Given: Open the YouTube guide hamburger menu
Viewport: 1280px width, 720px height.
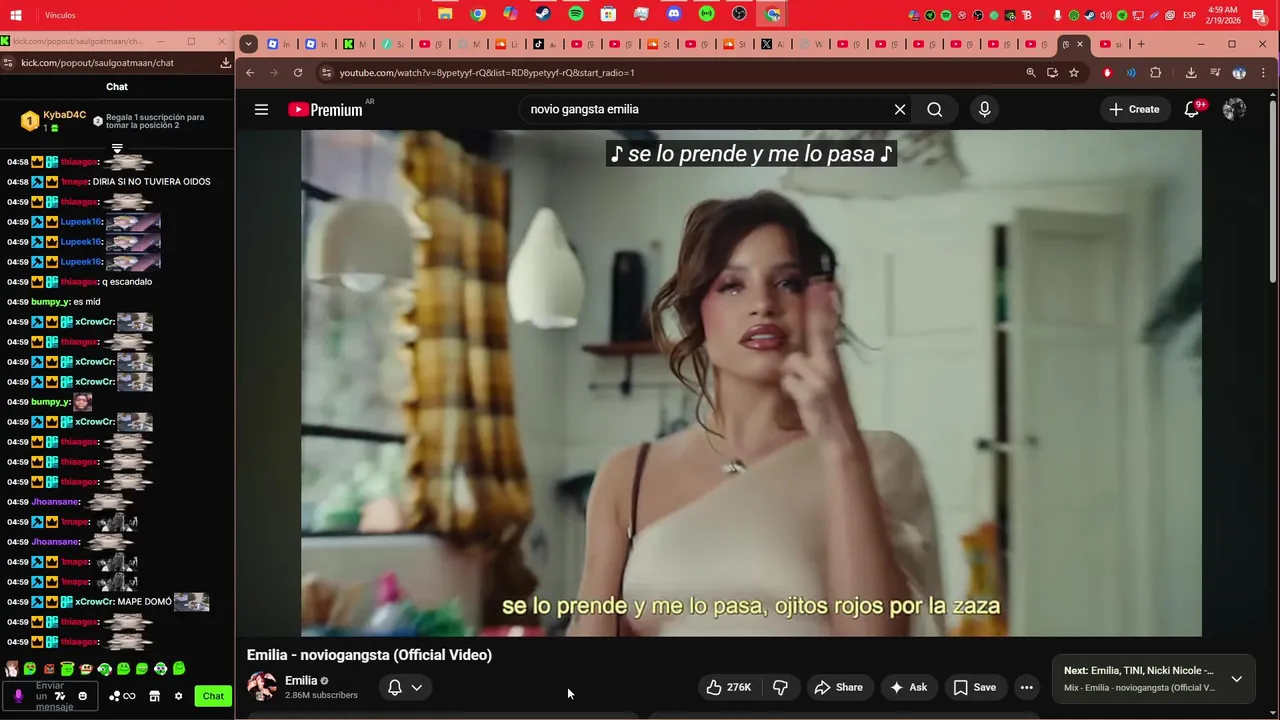Looking at the screenshot, I should (261, 109).
